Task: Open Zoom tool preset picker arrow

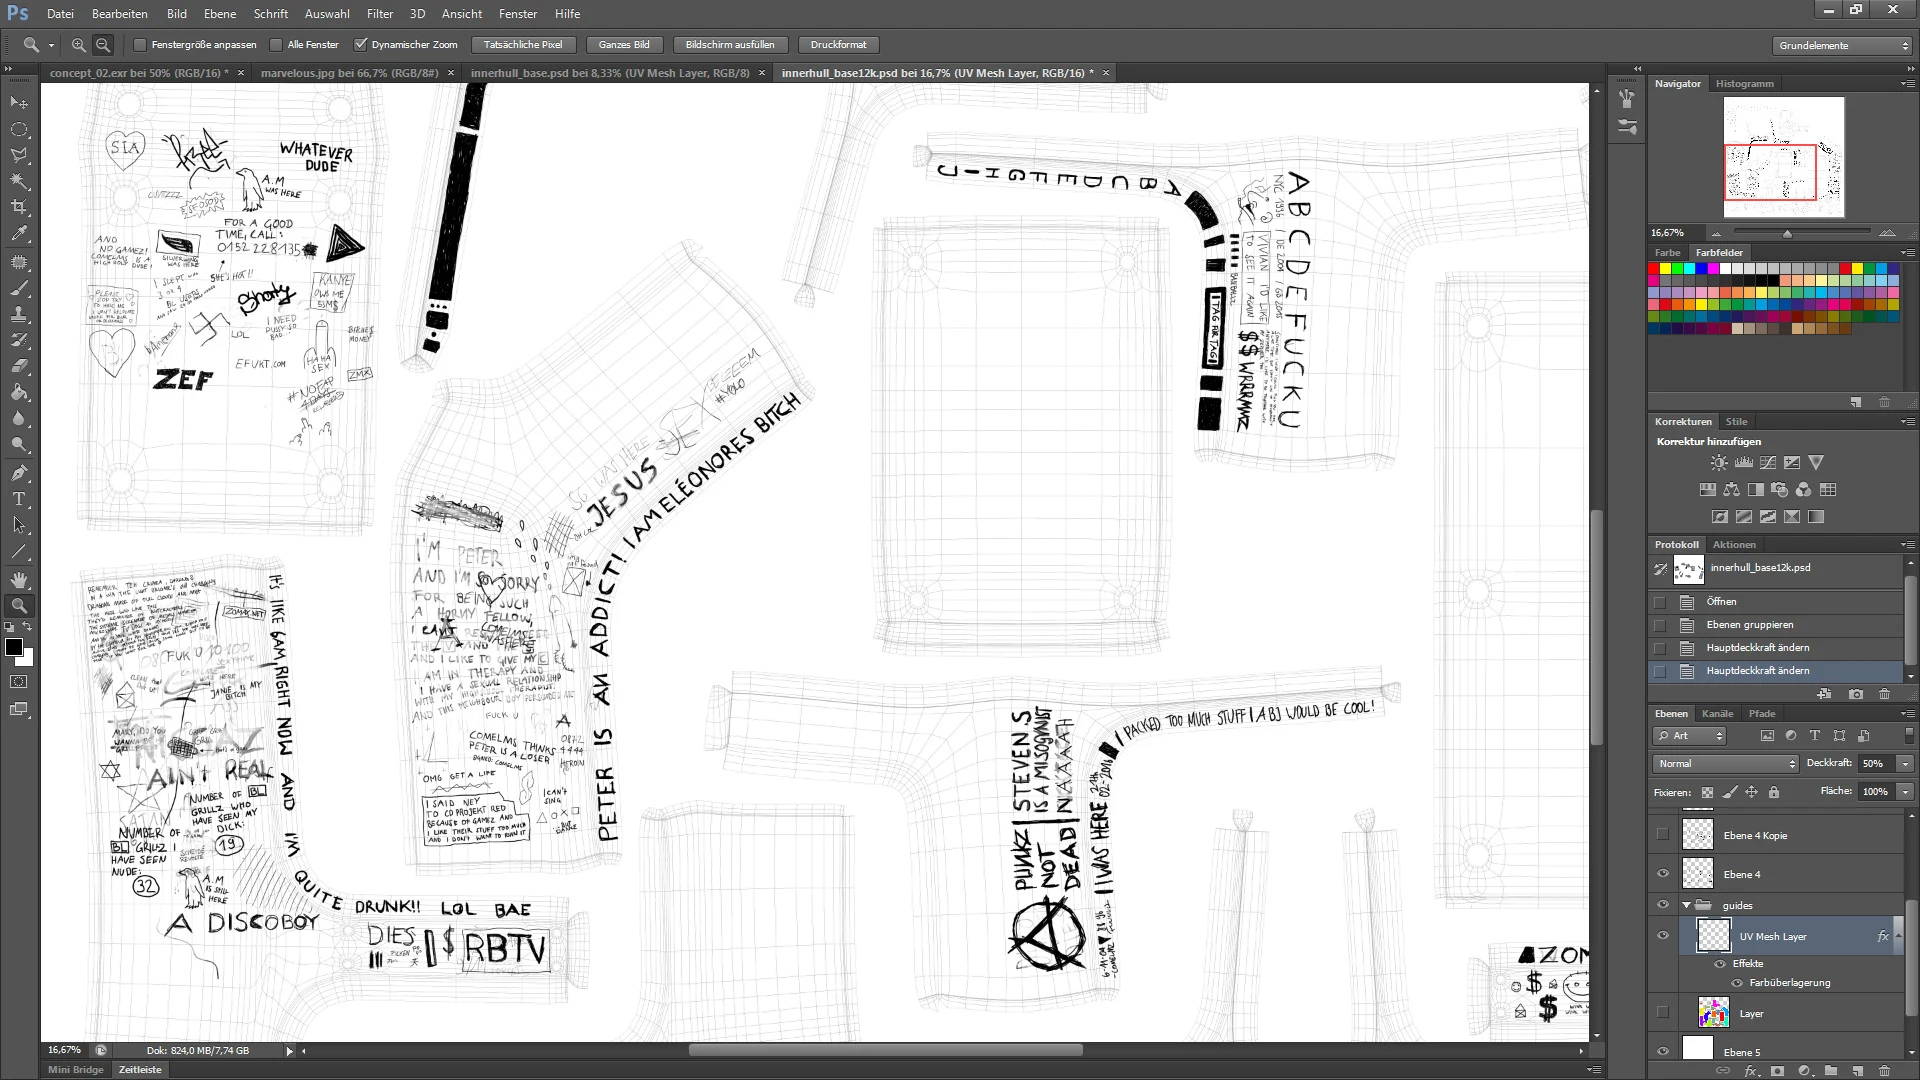Action: [51, 45]
